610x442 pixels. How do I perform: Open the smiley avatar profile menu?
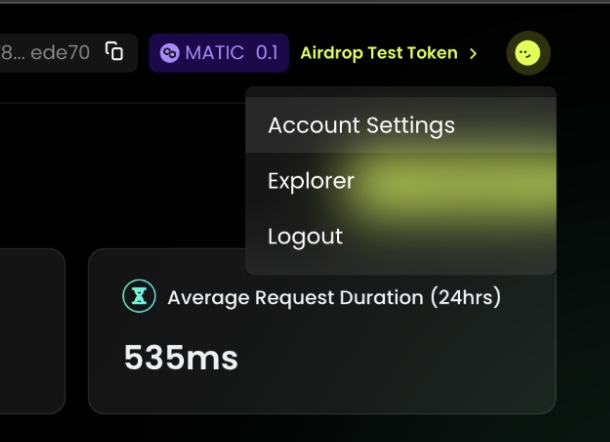528,53
